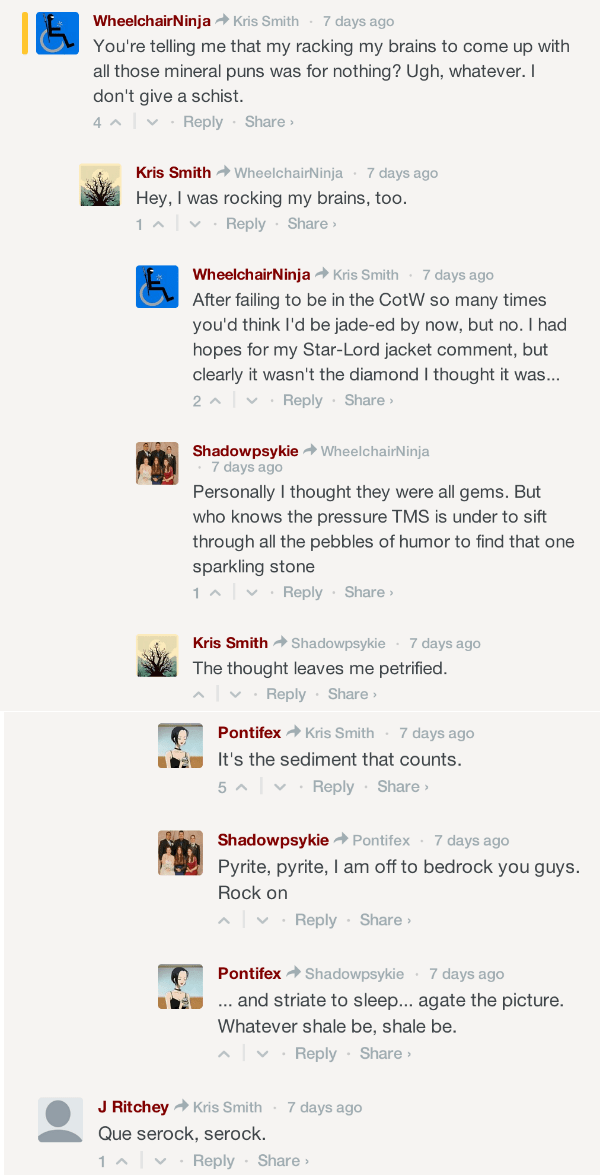Upvote Pontifex's "sediment that counts" comment
Viewport: 600px width, 1175px height.
(x=241, y=787)
